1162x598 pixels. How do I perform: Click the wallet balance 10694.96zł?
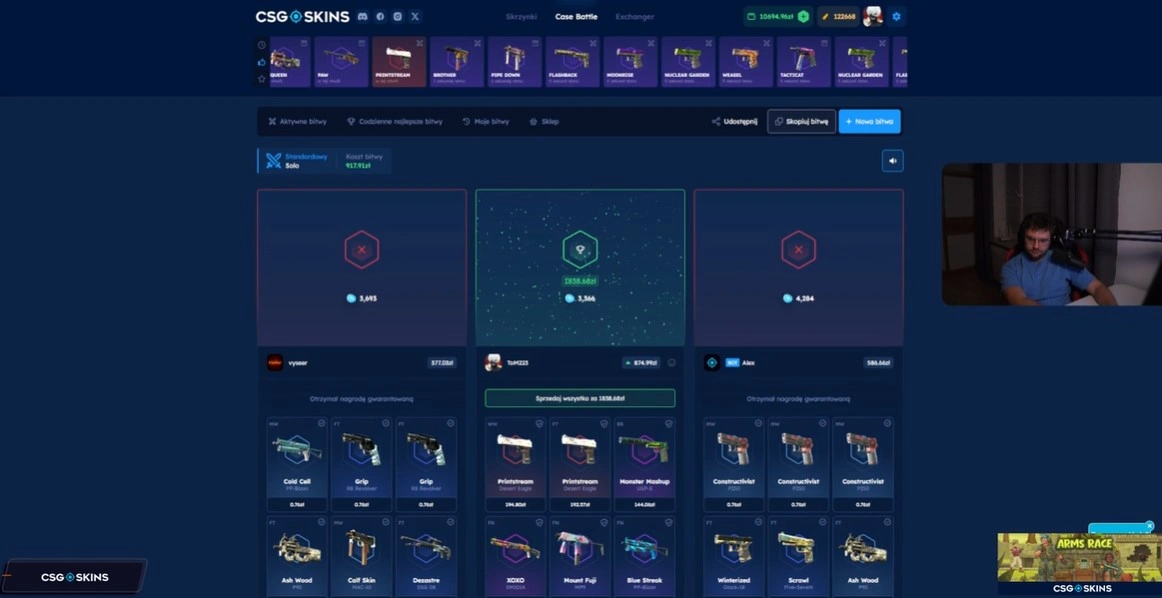[x=776, y=16]
